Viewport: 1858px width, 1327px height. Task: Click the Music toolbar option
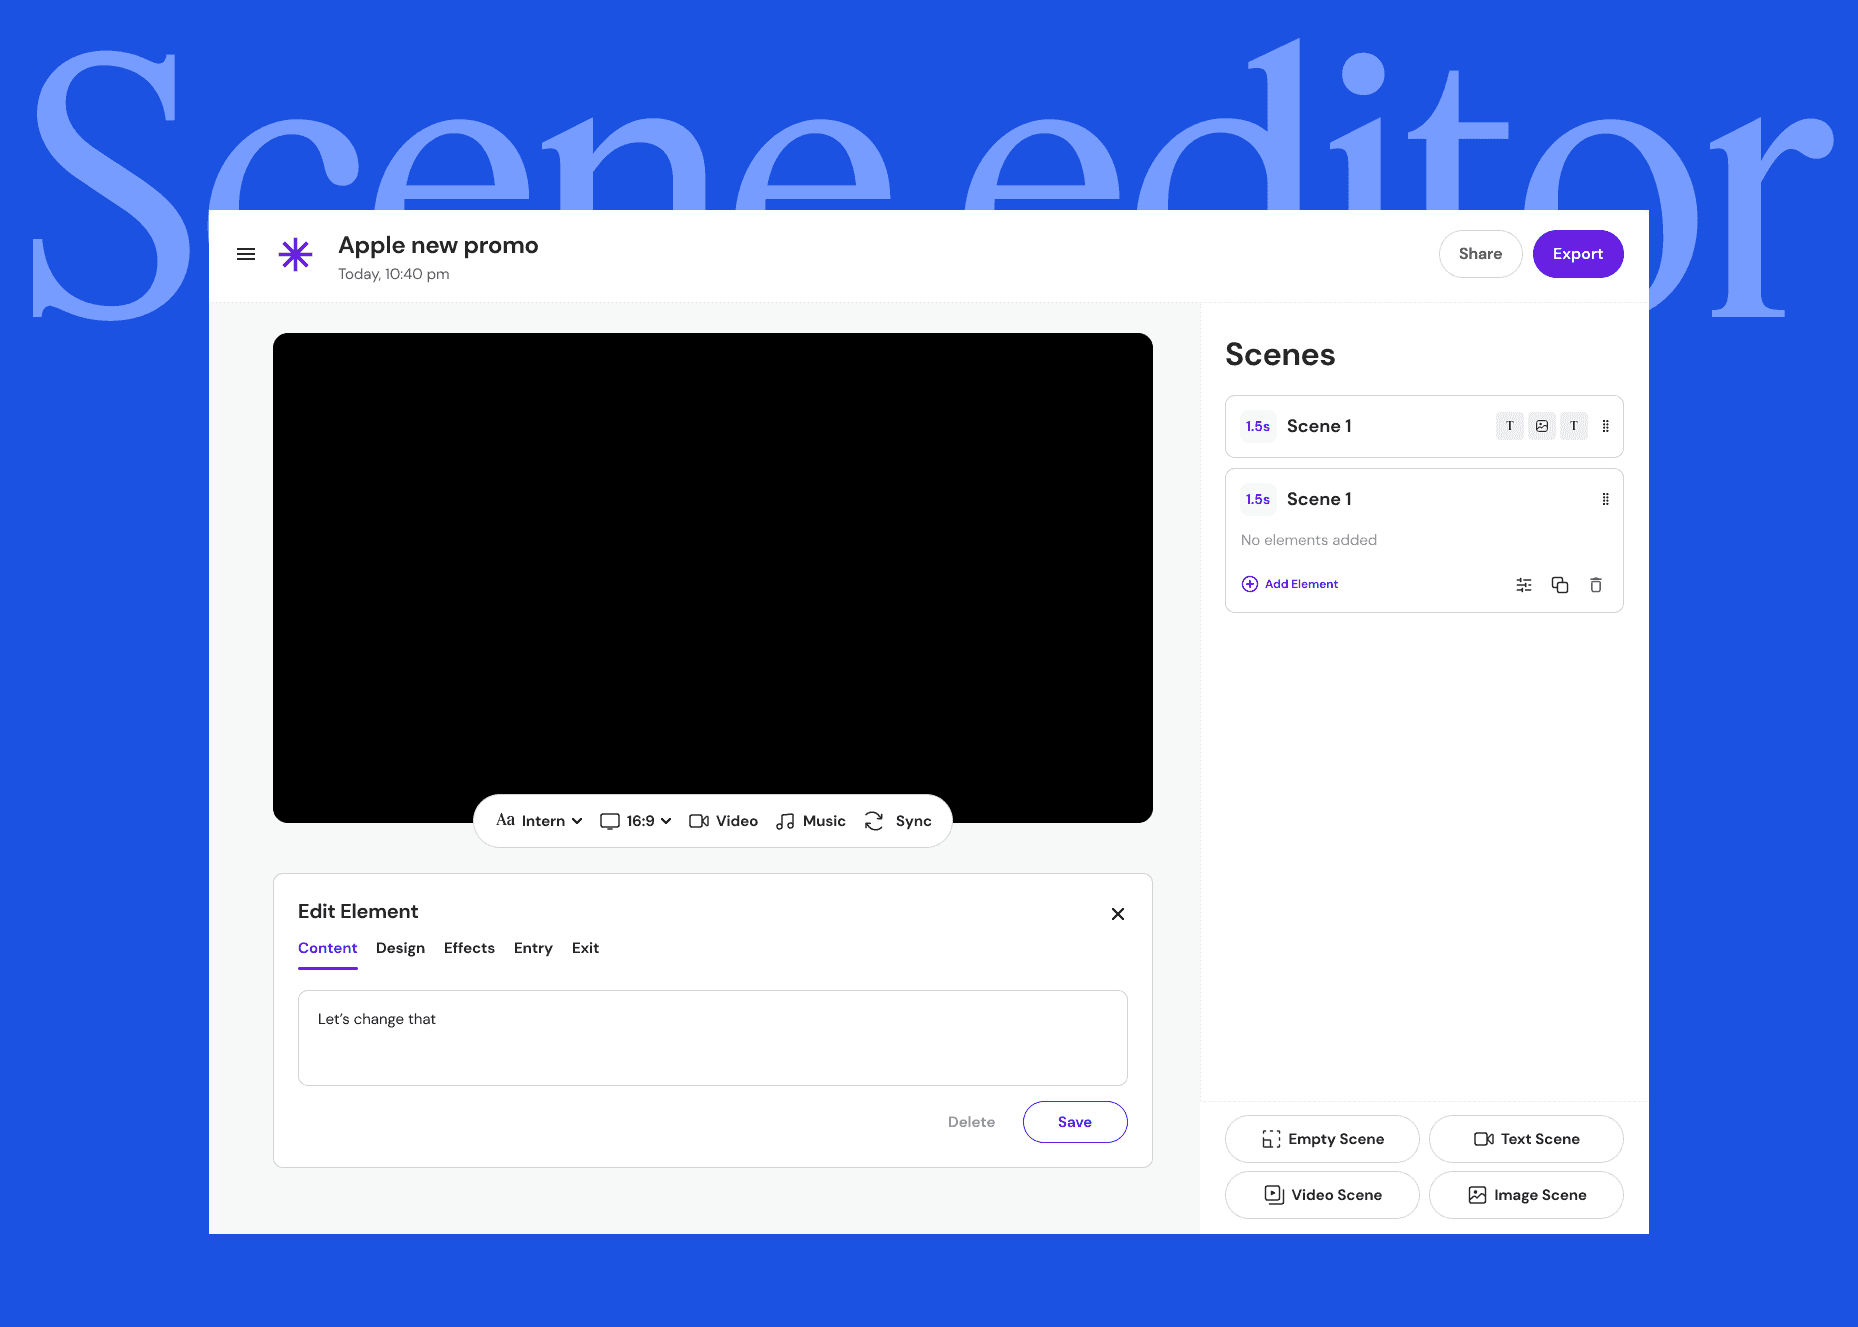click(811, 821)
